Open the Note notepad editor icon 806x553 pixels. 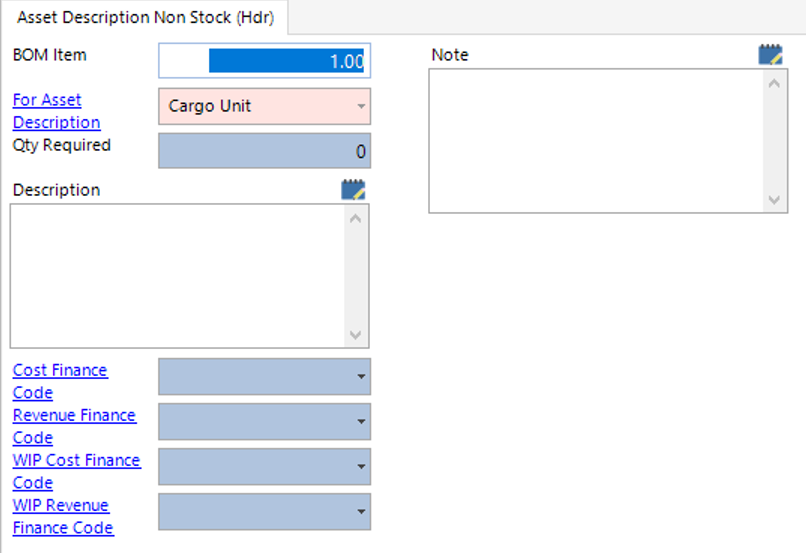coord(770,55)
